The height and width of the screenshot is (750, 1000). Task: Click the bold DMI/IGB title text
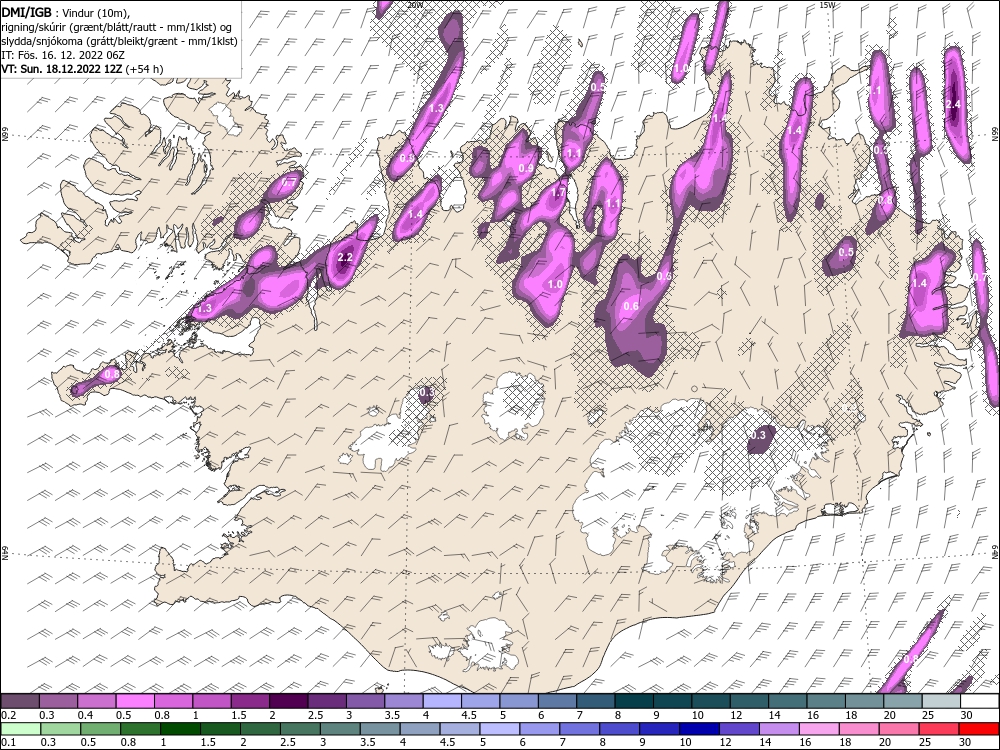tap(26, 11)
